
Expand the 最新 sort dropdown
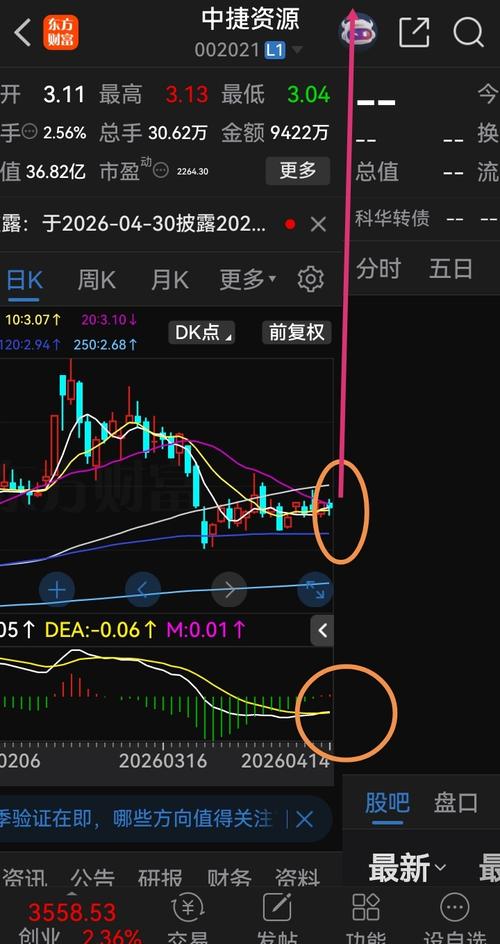click(407, 868)
